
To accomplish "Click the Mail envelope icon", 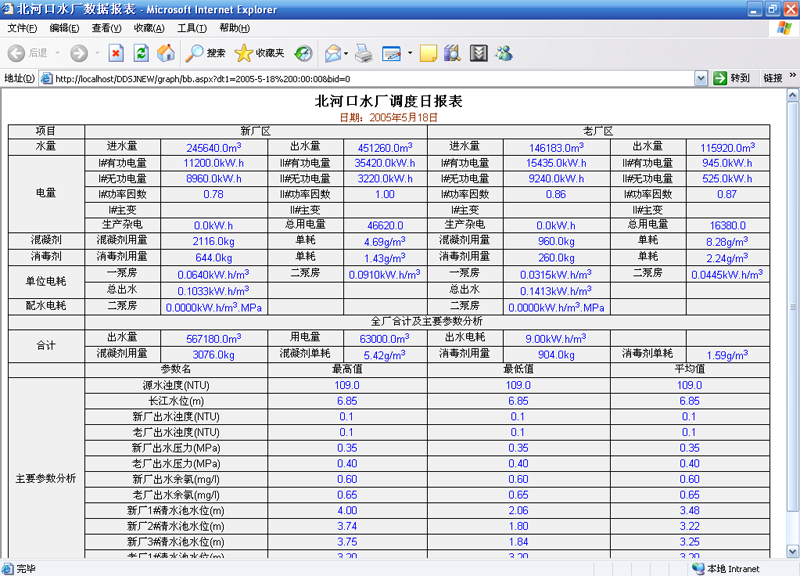I will [x=333, y=53].
